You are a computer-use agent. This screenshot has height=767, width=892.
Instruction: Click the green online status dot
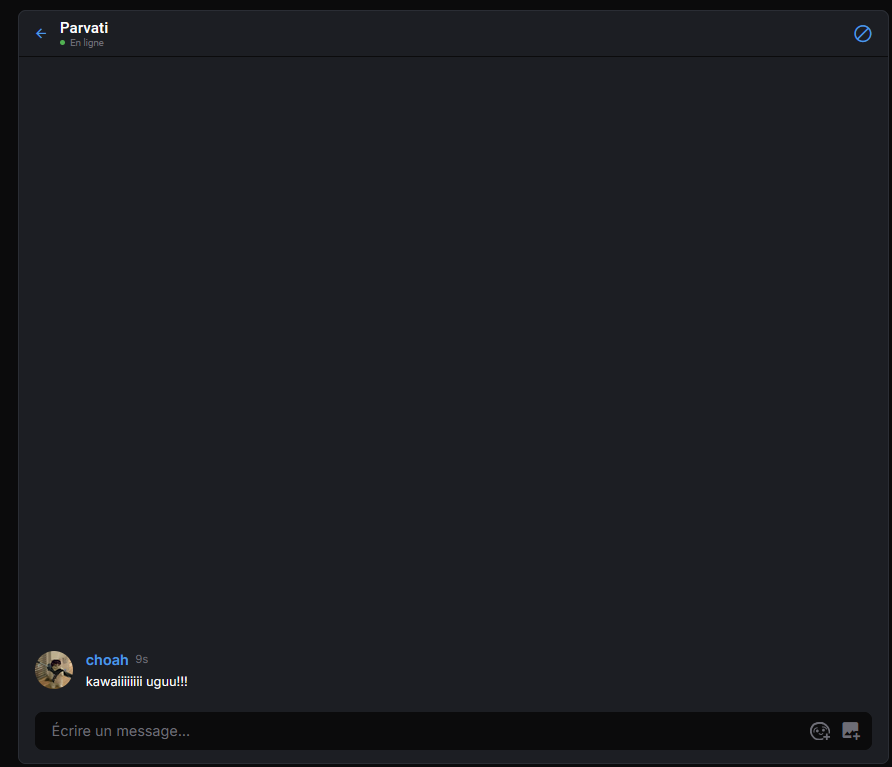(63, 43)
